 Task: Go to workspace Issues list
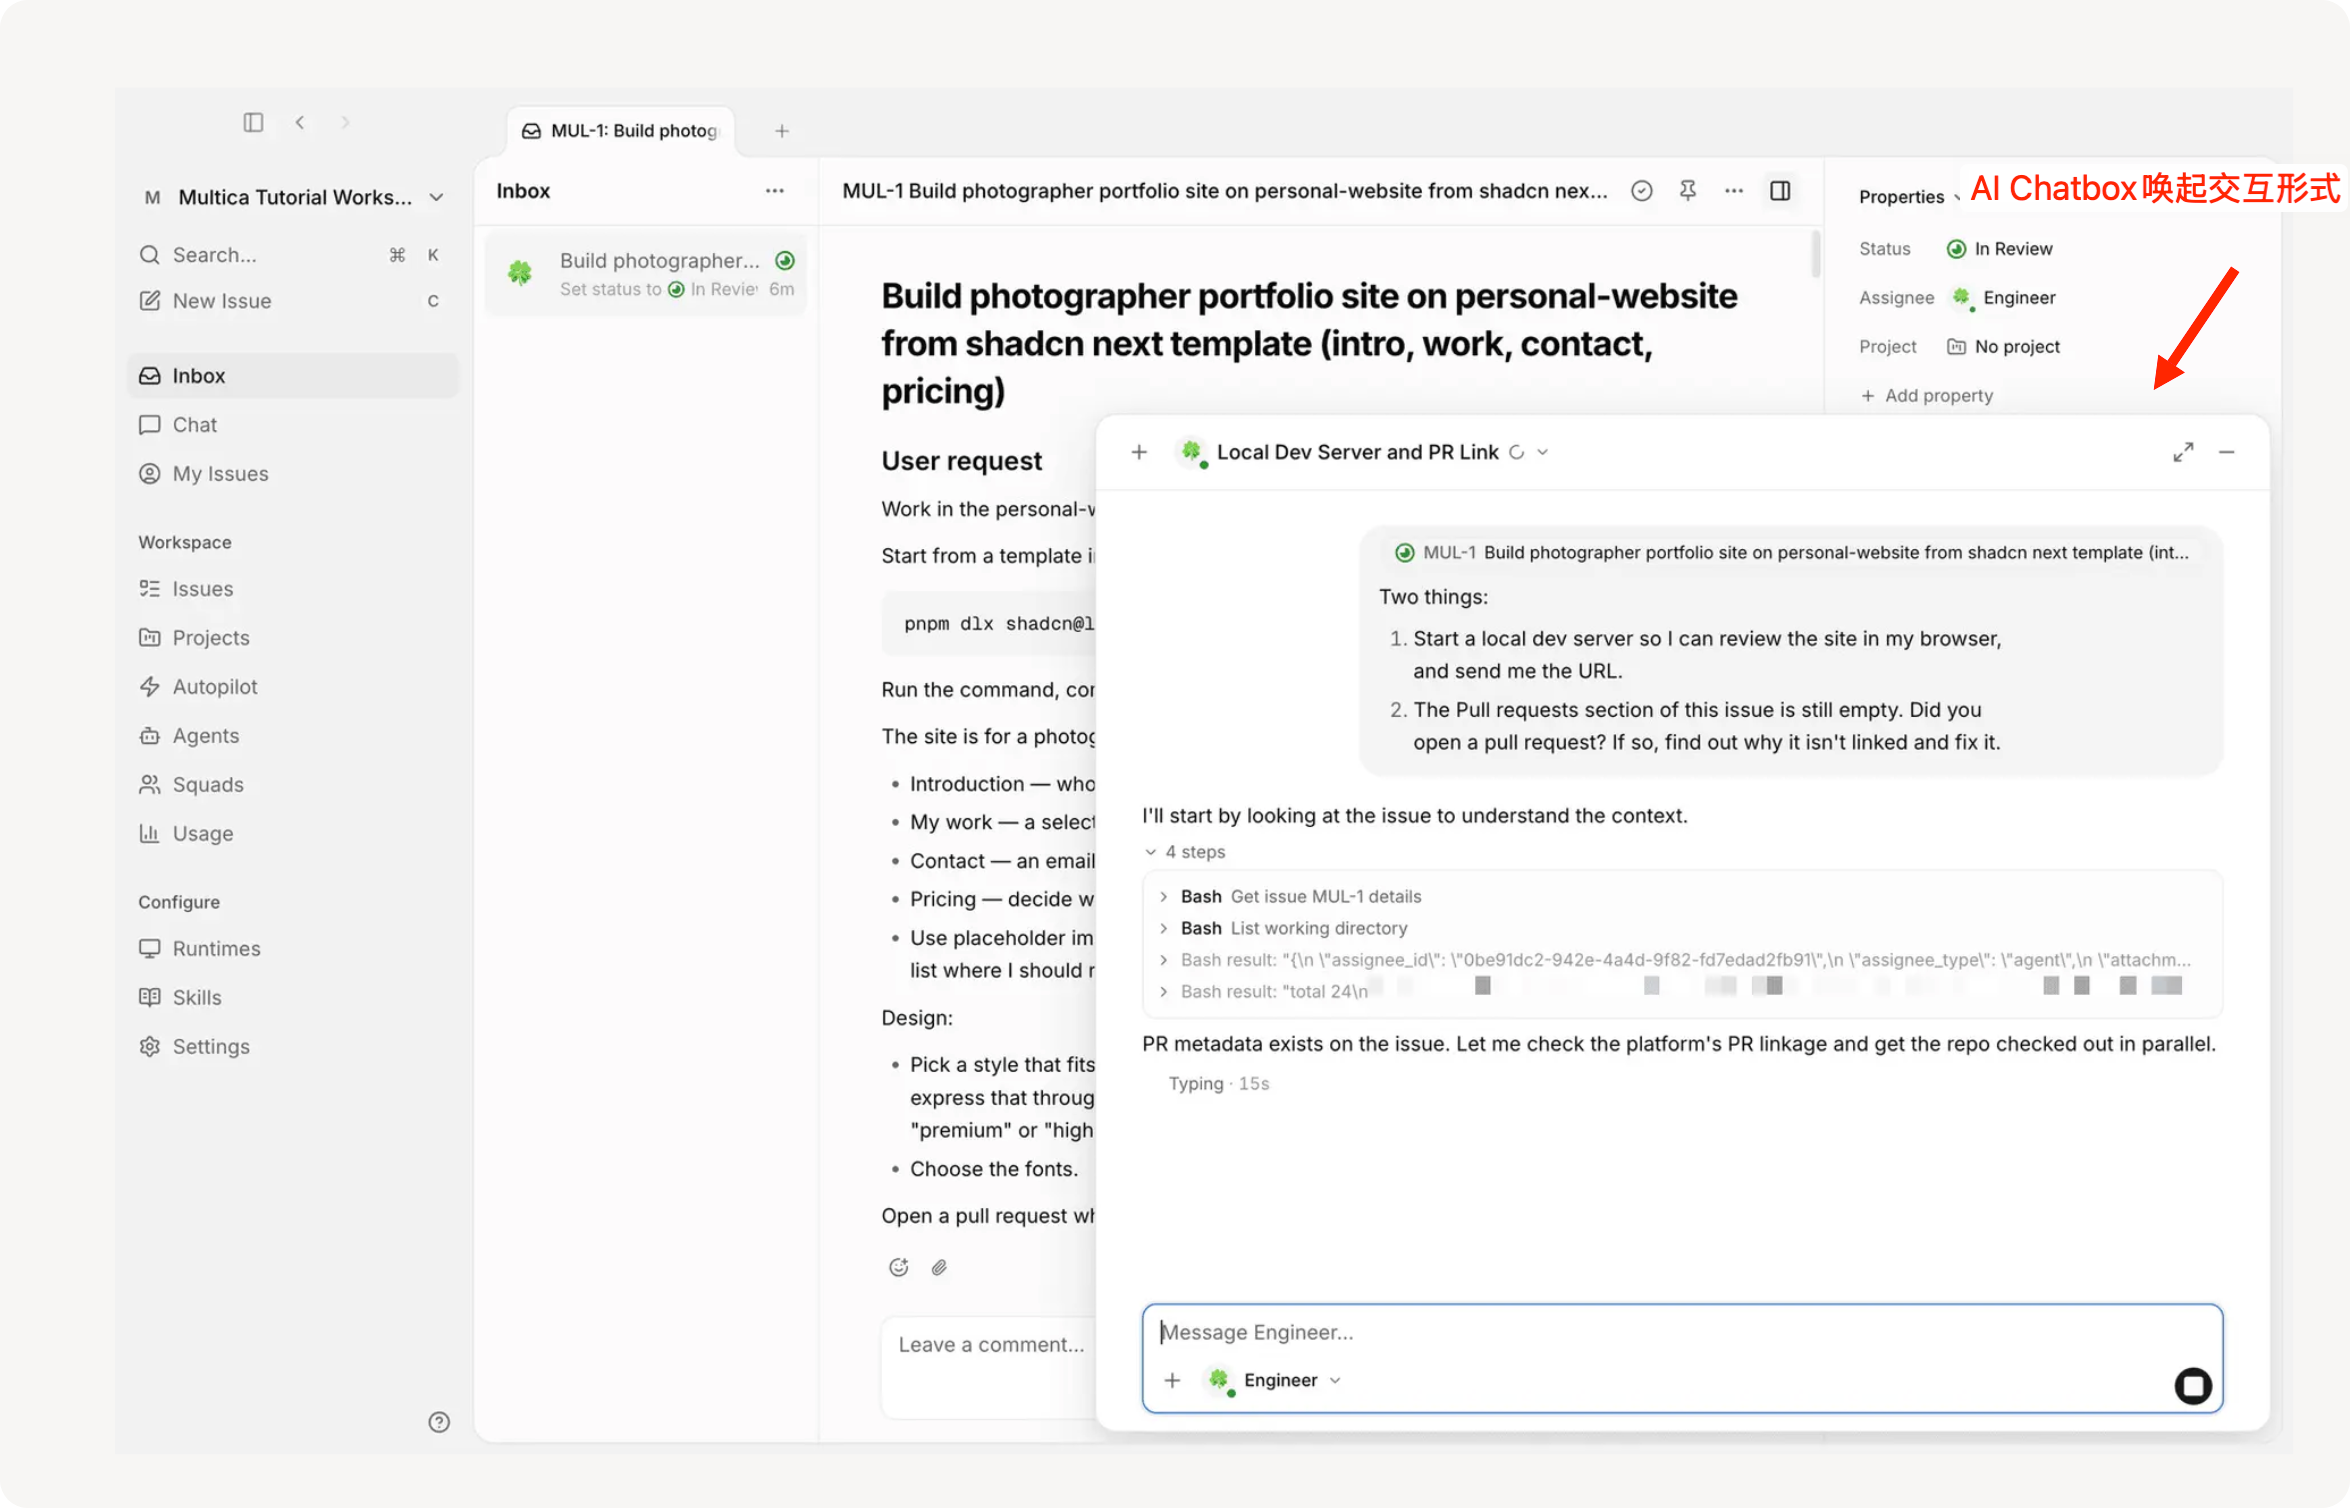292,589
